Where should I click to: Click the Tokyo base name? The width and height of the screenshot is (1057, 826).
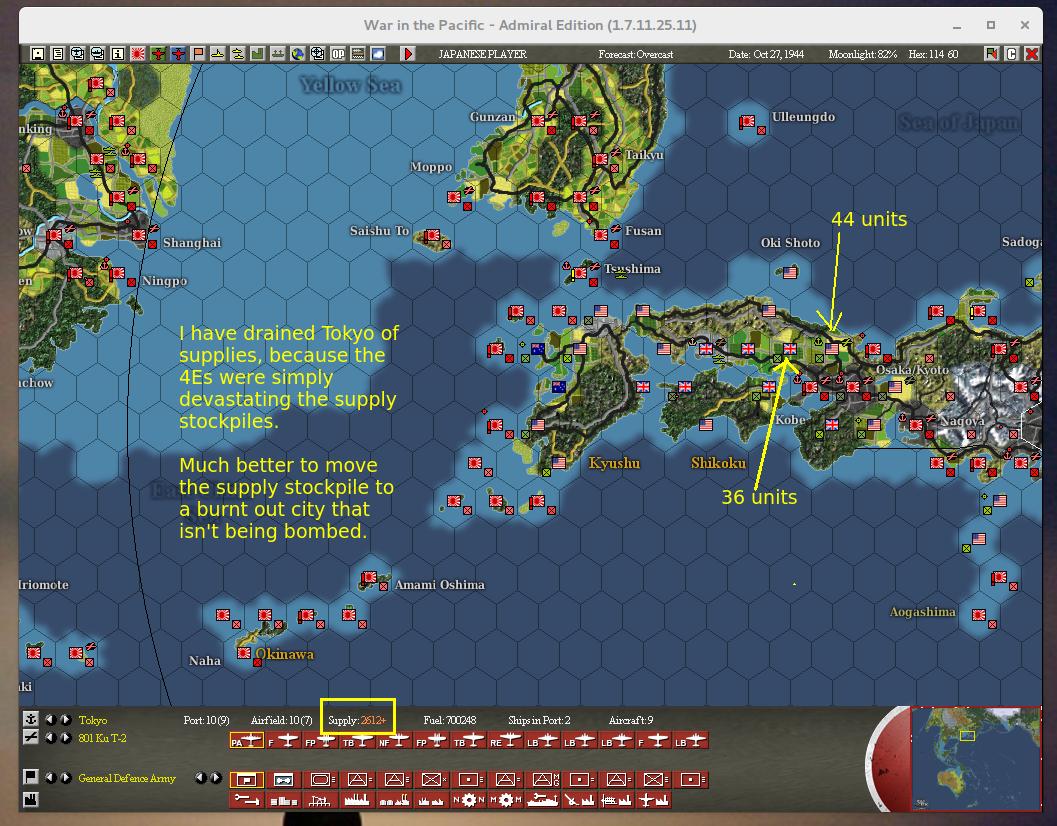tap(92, 720)
